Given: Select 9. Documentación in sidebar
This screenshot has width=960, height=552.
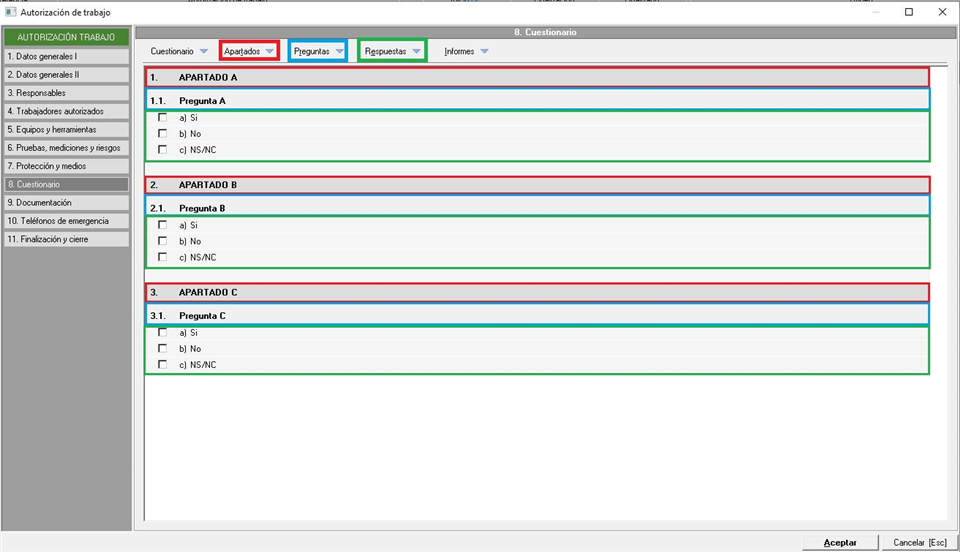Looking at the screenshot, I should click(66, 202).
